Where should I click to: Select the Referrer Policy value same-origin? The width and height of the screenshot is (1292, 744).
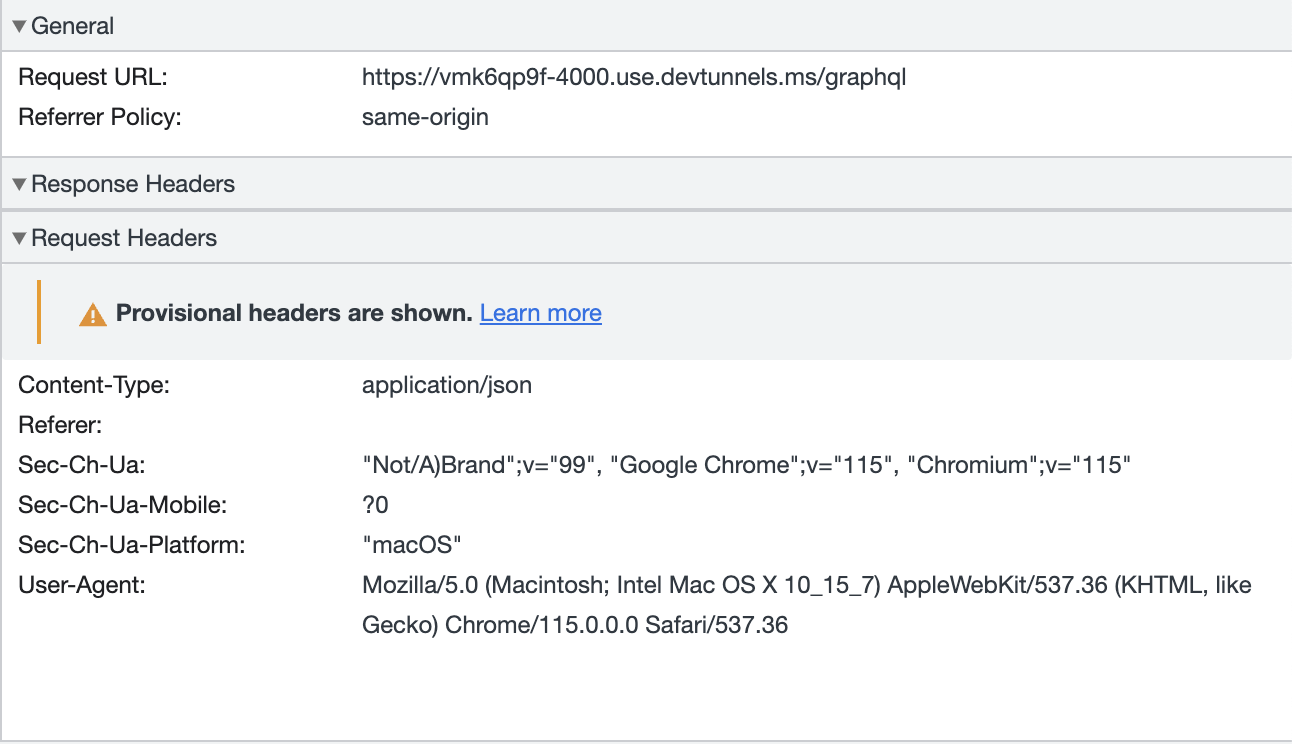pyautogui.click(x=425, y=117)
